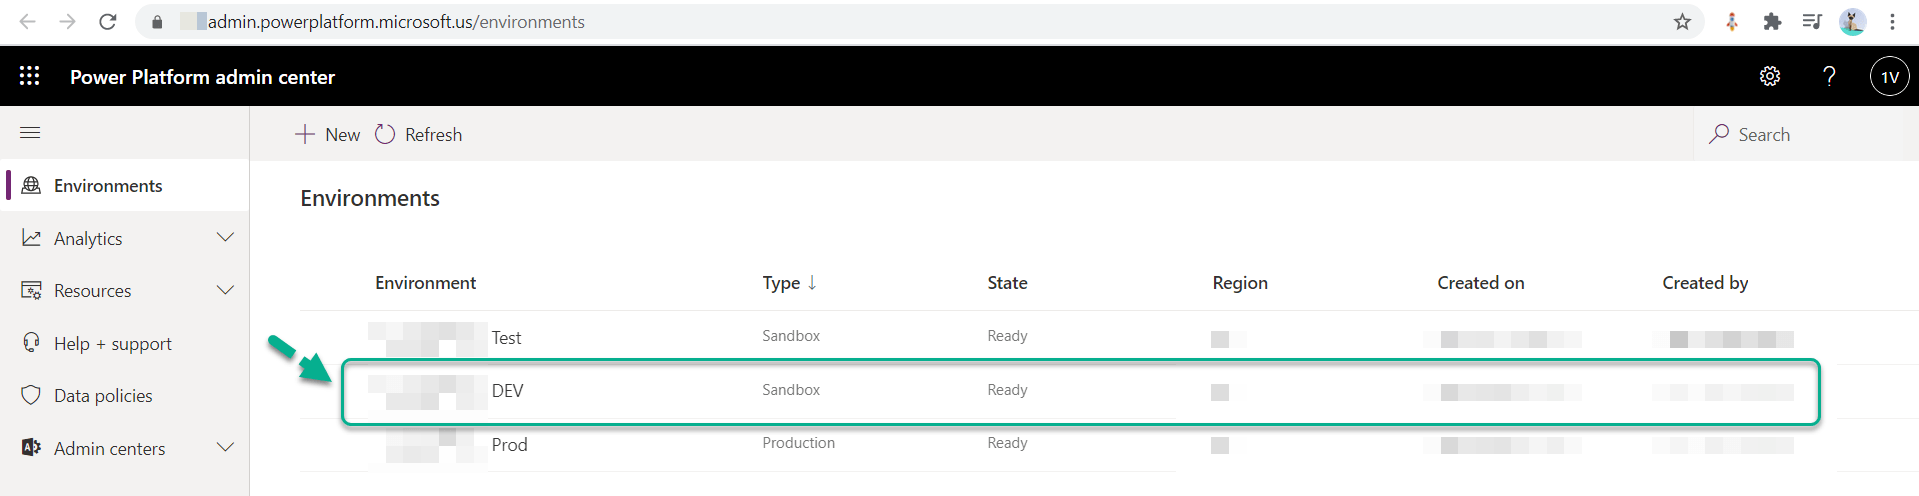The image size is (1919, 496).
Task: Click the Help question mark icon
Action: 1829,76
